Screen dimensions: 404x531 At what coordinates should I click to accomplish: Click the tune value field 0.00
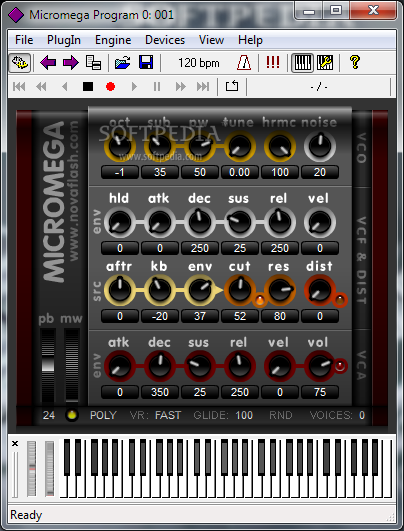tap(240, 172)
